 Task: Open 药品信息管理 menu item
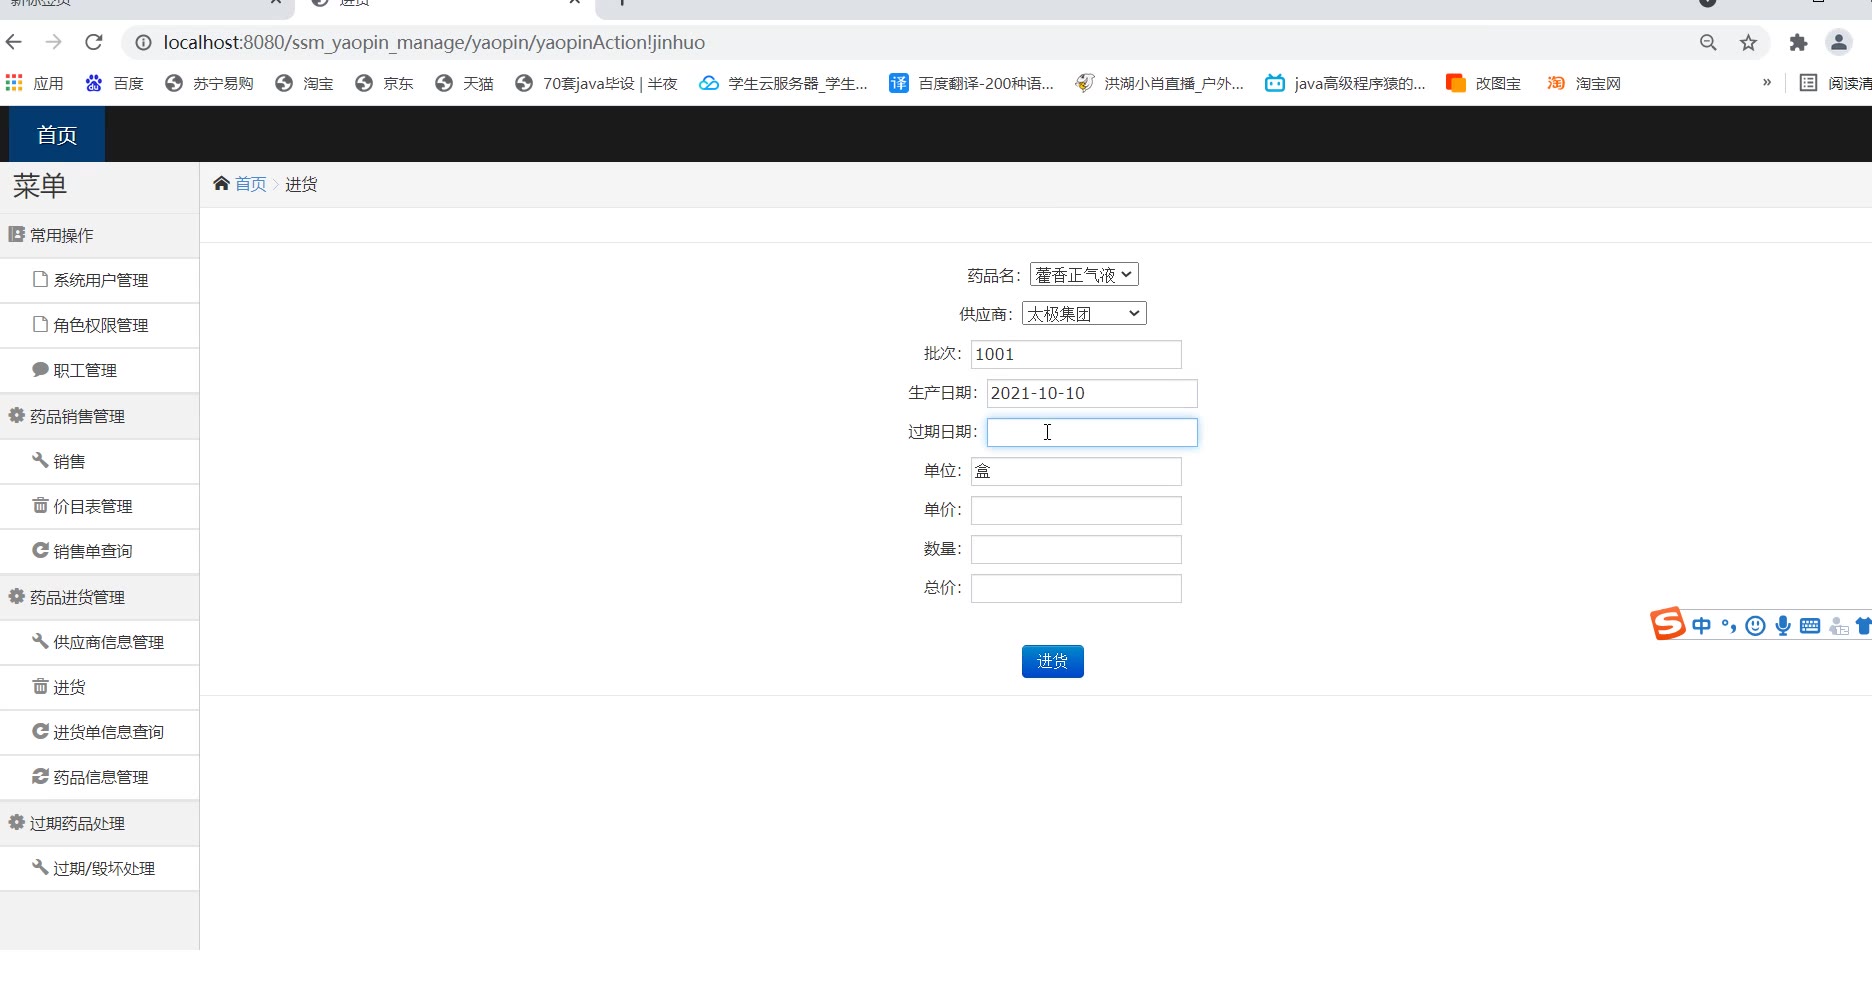pyautogui.click(x=99, y=777)
